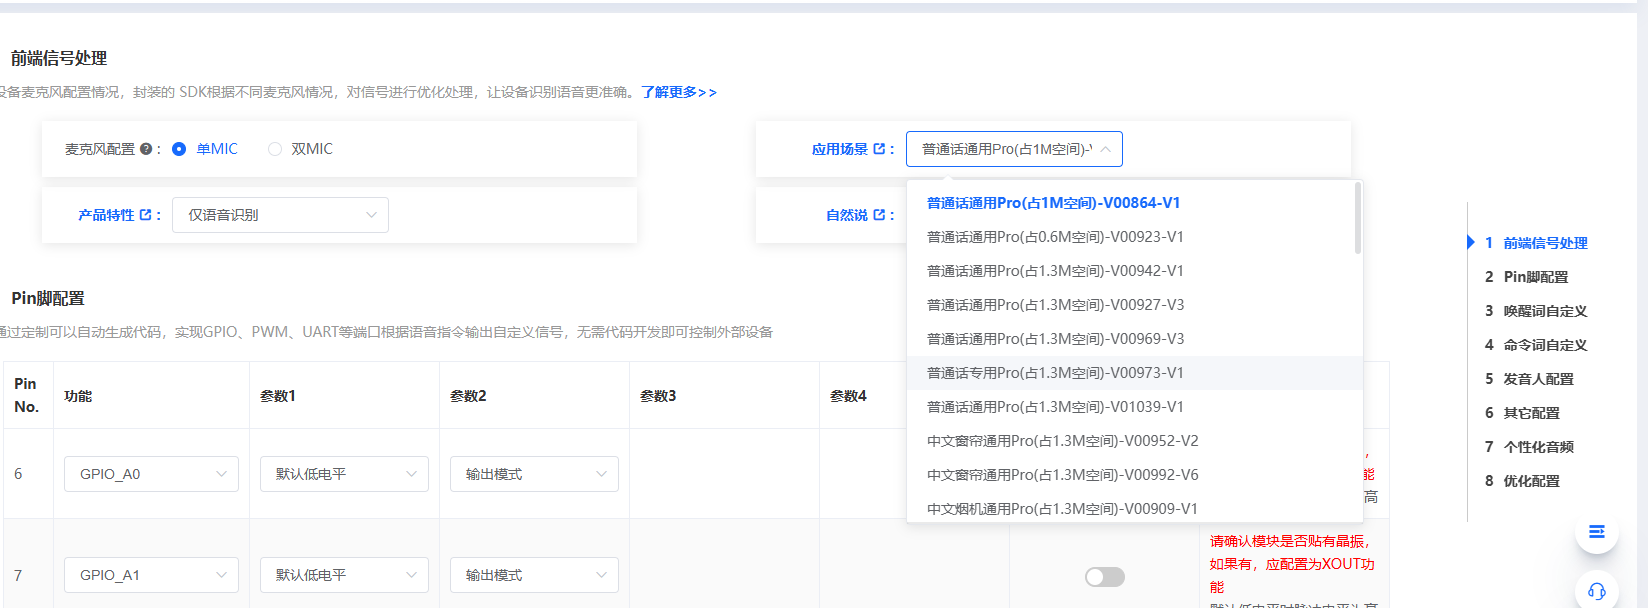This screenshot has height=608, width=1648.
Task: Open the GPIO_A0 function dropdown
Action: [x=151, y=474]
